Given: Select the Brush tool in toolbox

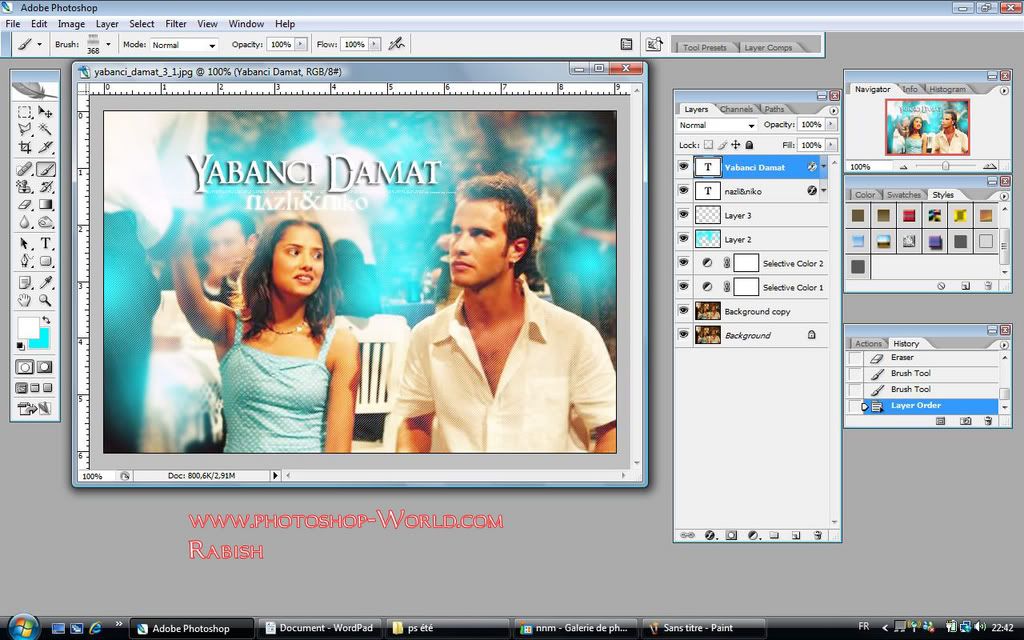Looking at the screenshot, I should tap(45, 169).
